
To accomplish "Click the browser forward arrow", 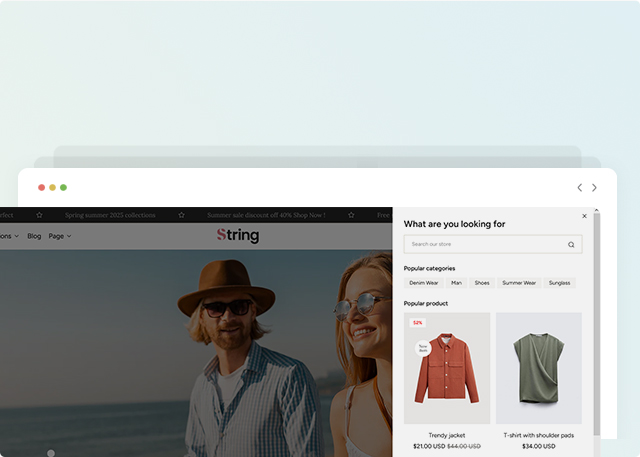I will point(594,188).
